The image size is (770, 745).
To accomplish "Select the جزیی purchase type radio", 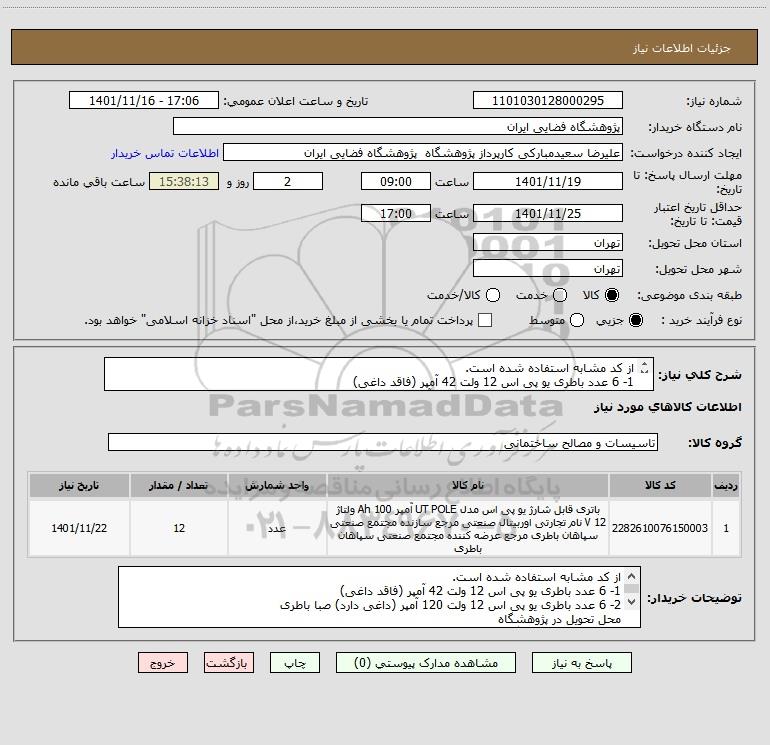I will [x=636, y=320].
